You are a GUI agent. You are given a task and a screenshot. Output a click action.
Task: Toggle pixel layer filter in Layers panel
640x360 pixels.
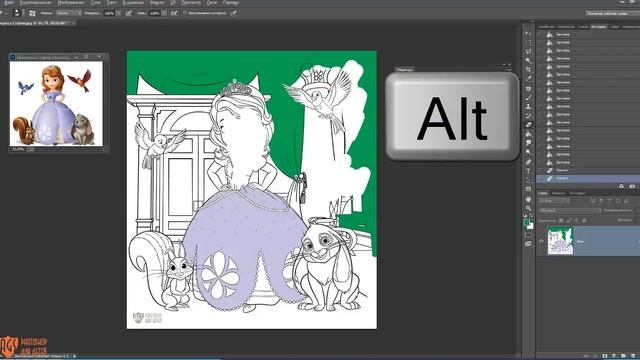point(593,201)
